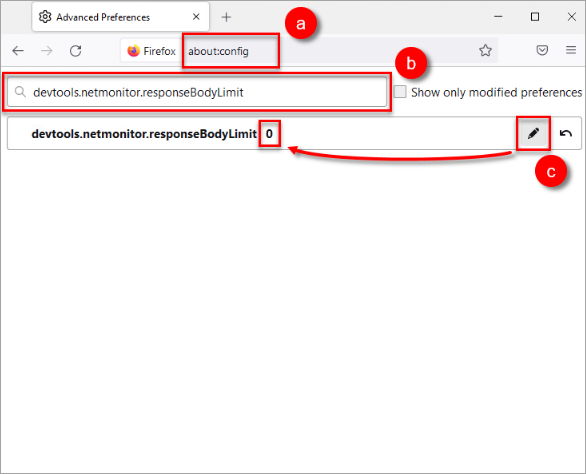The image size is (586, 474).
Task: Close the Firefox window
Action: tap(571, 17)
